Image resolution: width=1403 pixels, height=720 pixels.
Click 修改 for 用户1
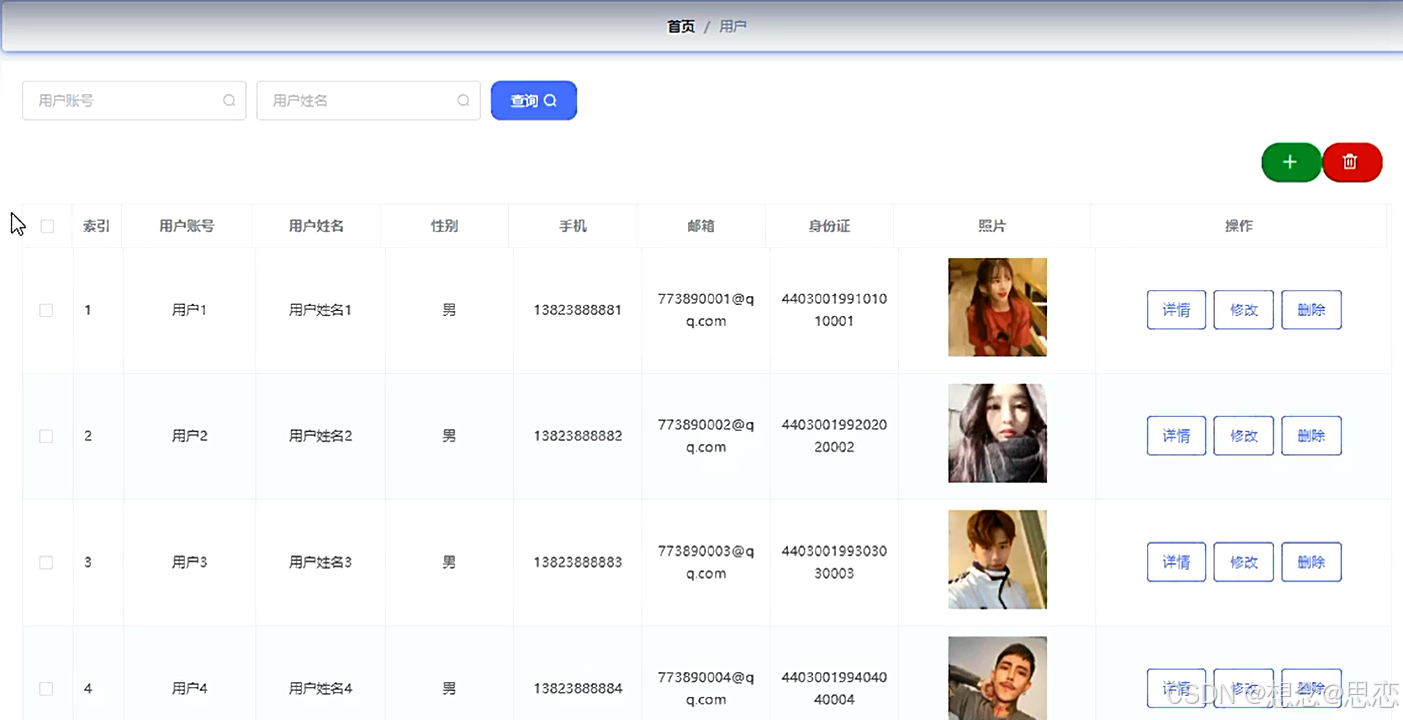tap(1244, 310)
